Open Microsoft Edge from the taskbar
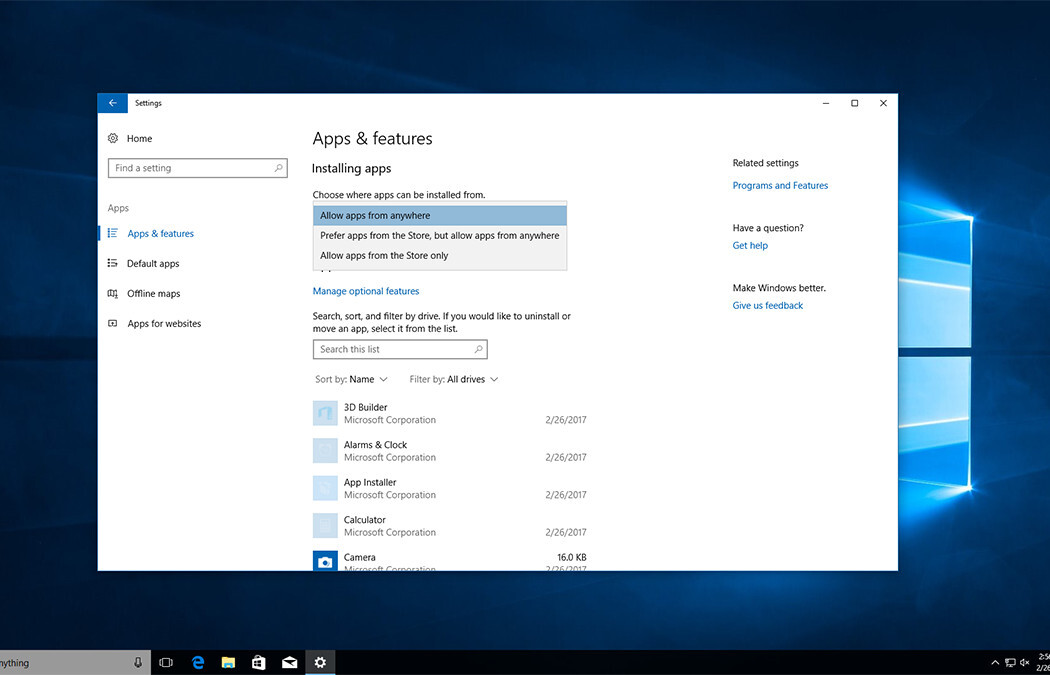1050x675 pixels. click(198, 662)
